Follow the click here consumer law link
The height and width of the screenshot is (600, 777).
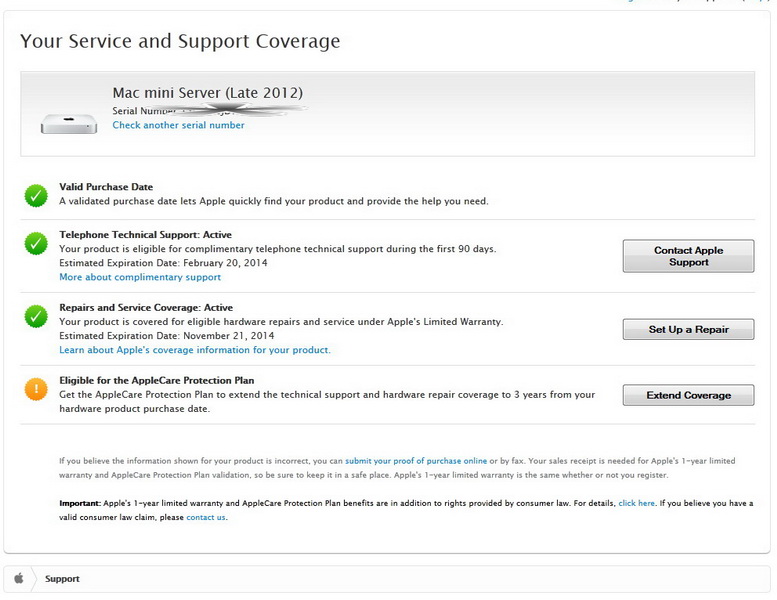coord(636,503)
